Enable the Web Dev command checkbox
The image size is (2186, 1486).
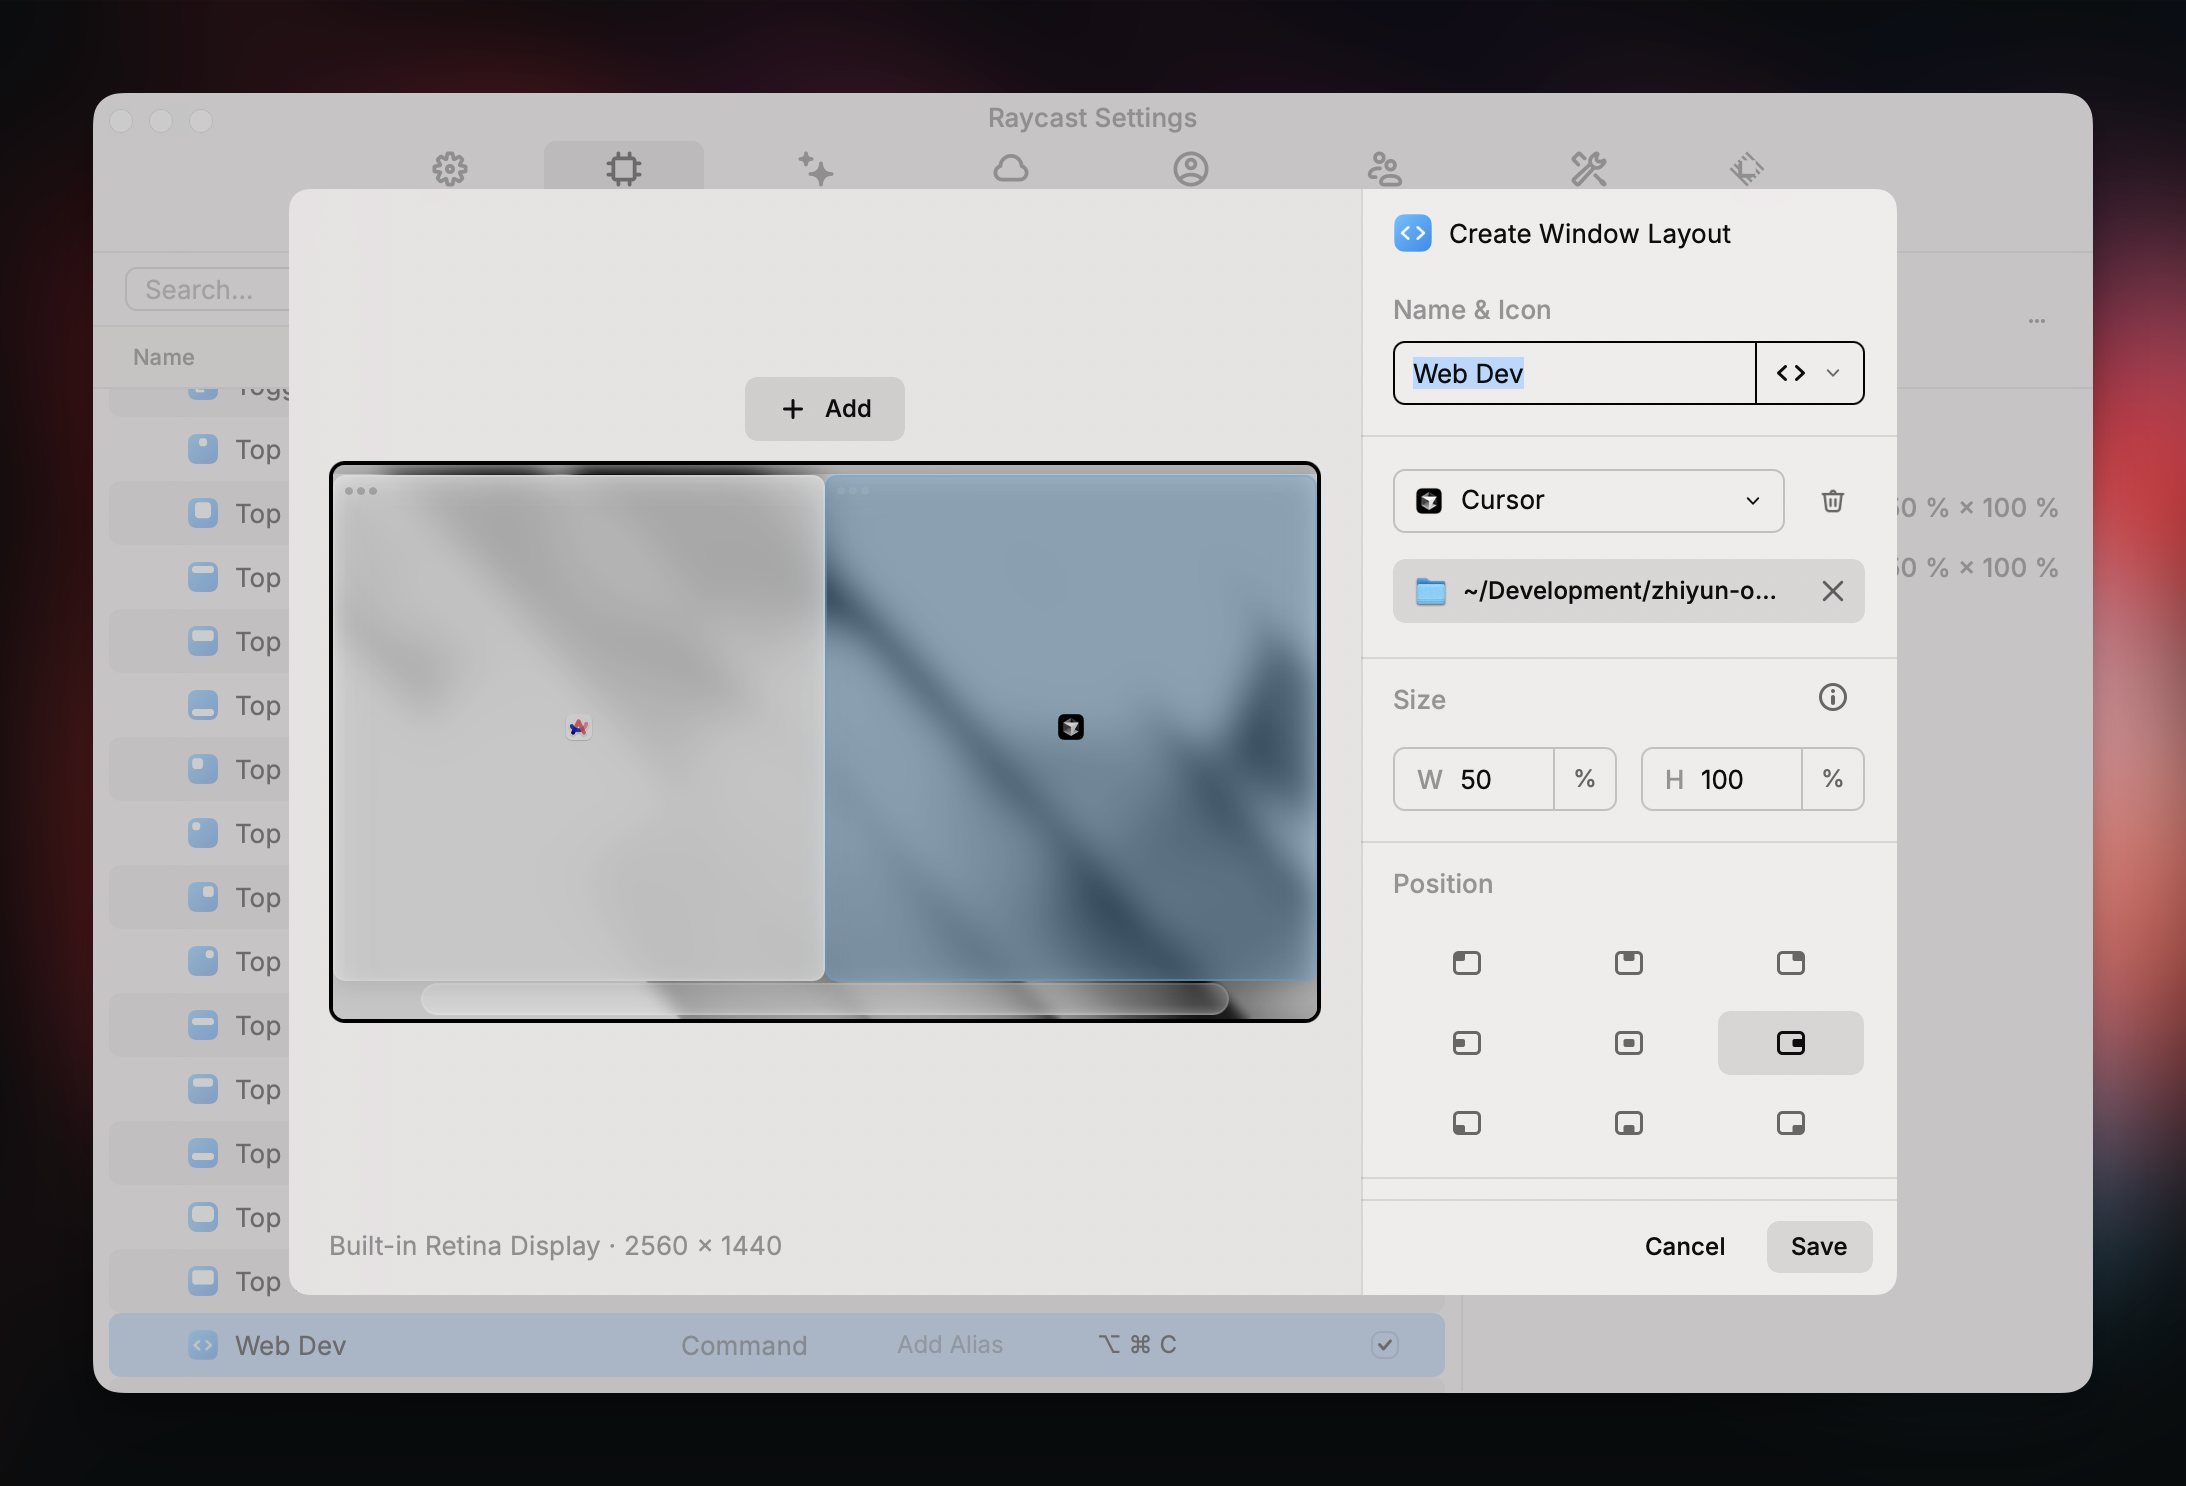tap(1383, 1345)
